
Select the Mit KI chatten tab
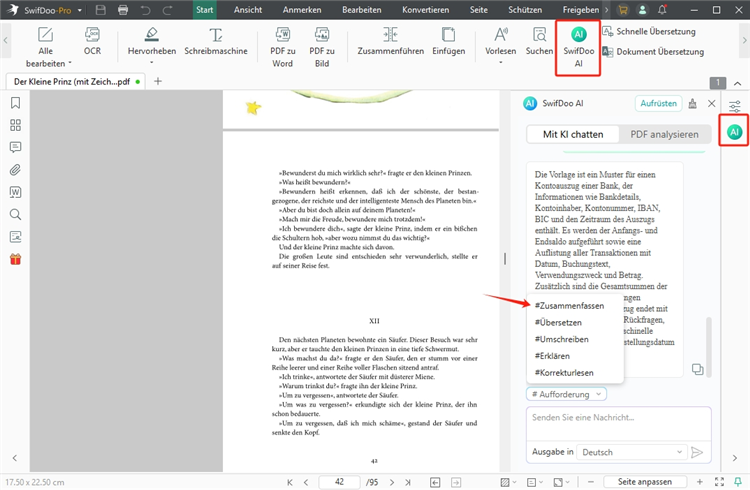pyautogui.click(x=573, y=134)
